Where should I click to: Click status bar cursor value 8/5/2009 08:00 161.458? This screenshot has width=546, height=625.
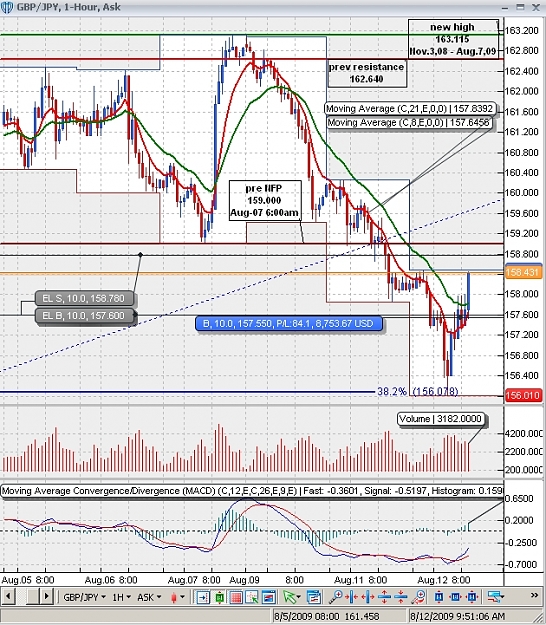[x=326, y=617]
